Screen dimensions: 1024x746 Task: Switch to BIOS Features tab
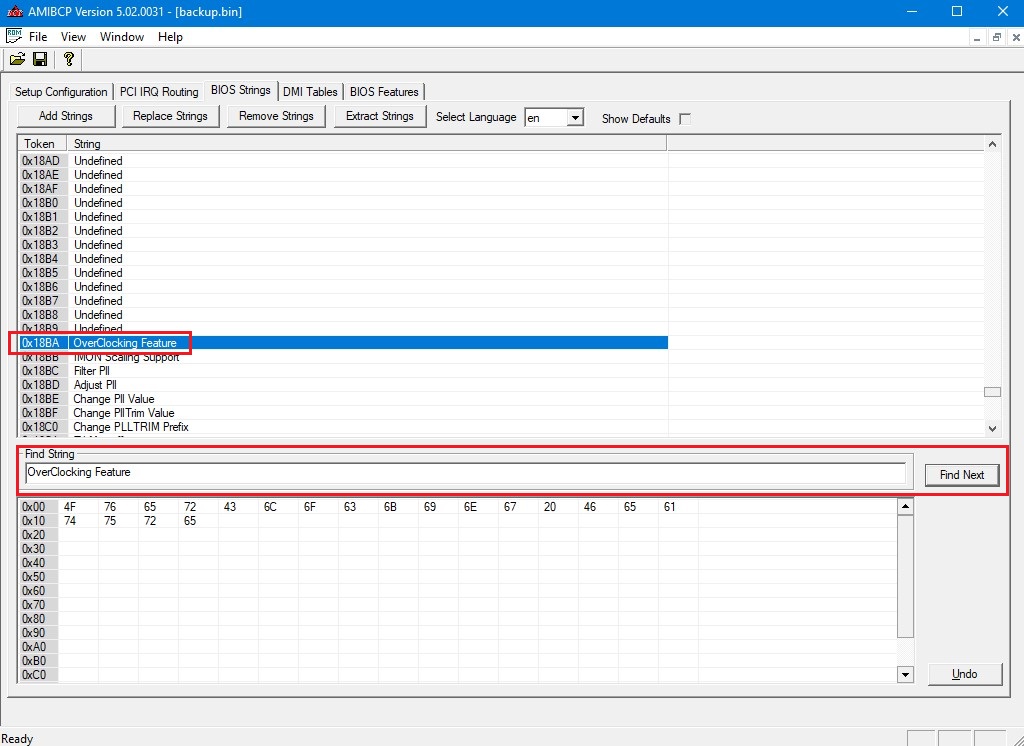coord(384,92)
